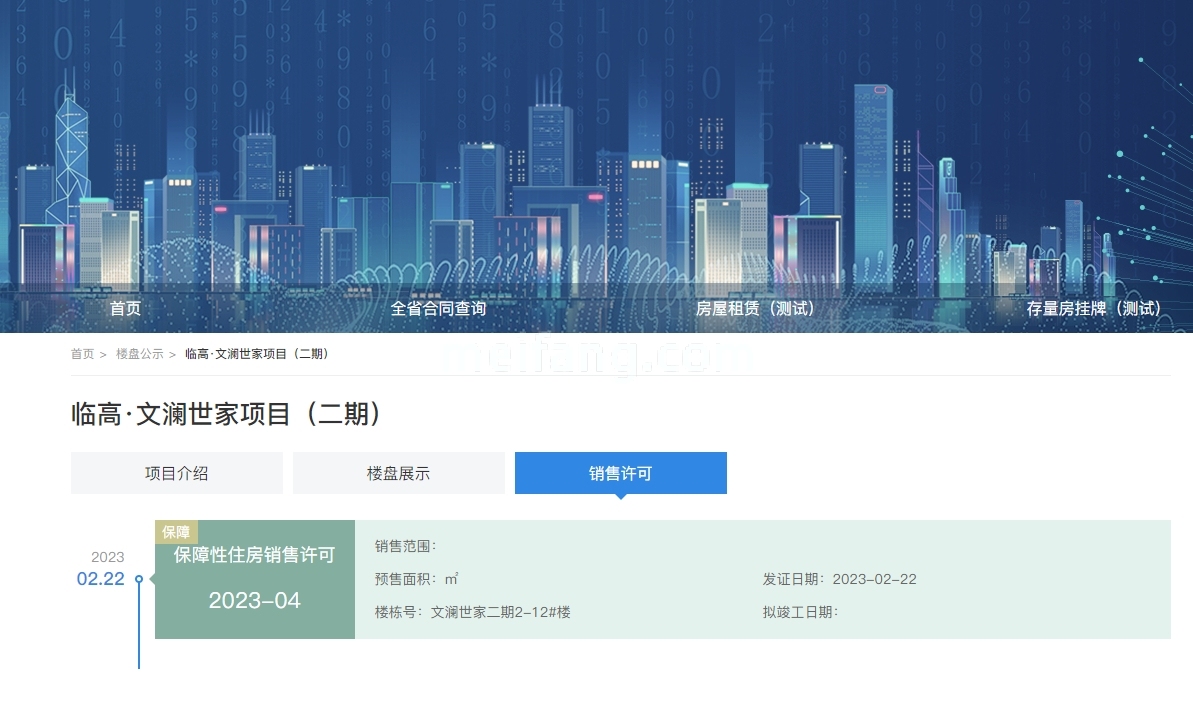
Task: Open the 楼盘展示 tab
Action: coord(398,473)
